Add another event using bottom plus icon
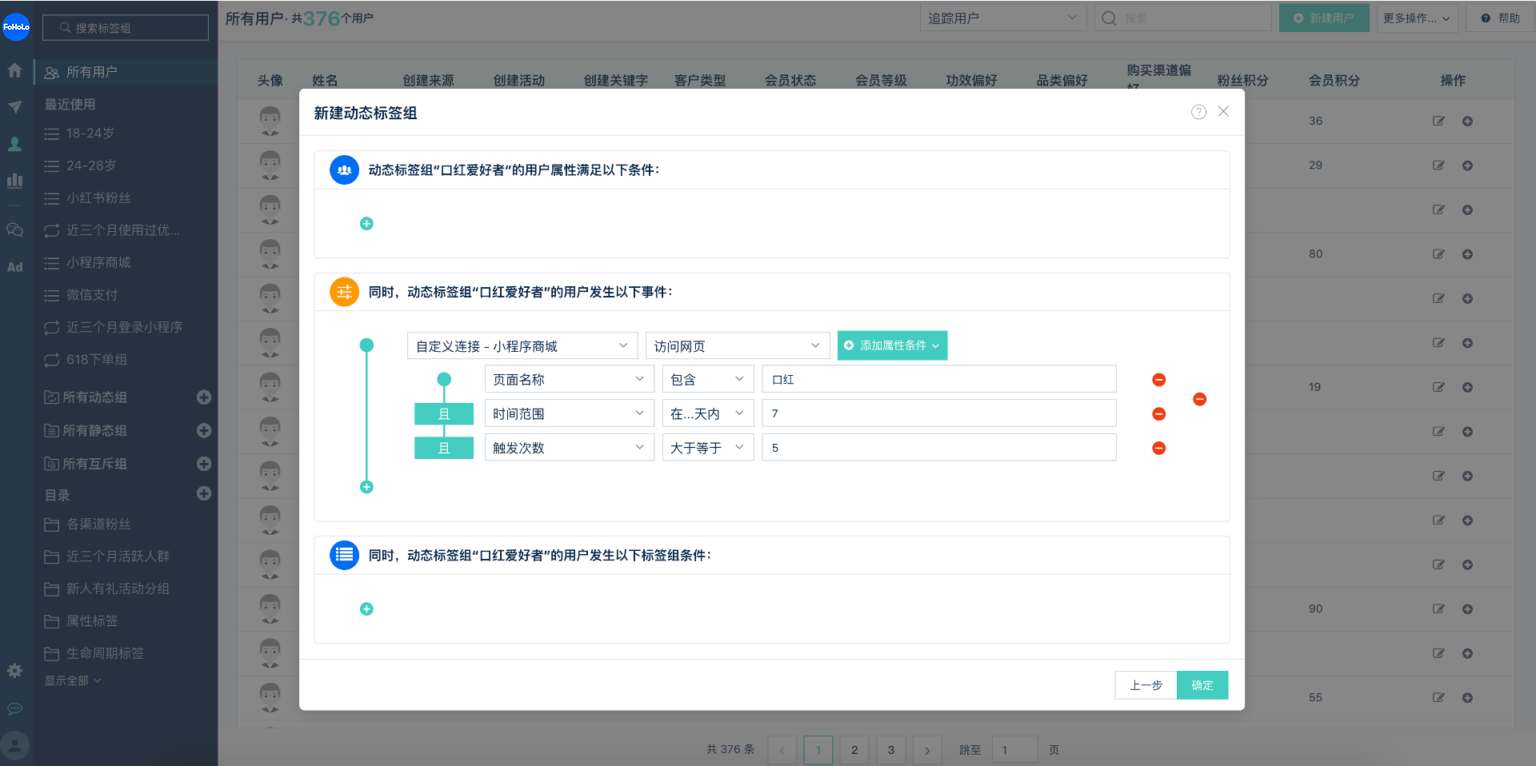This screenshot has width=1536, height=766. click(x=366, y=487)
